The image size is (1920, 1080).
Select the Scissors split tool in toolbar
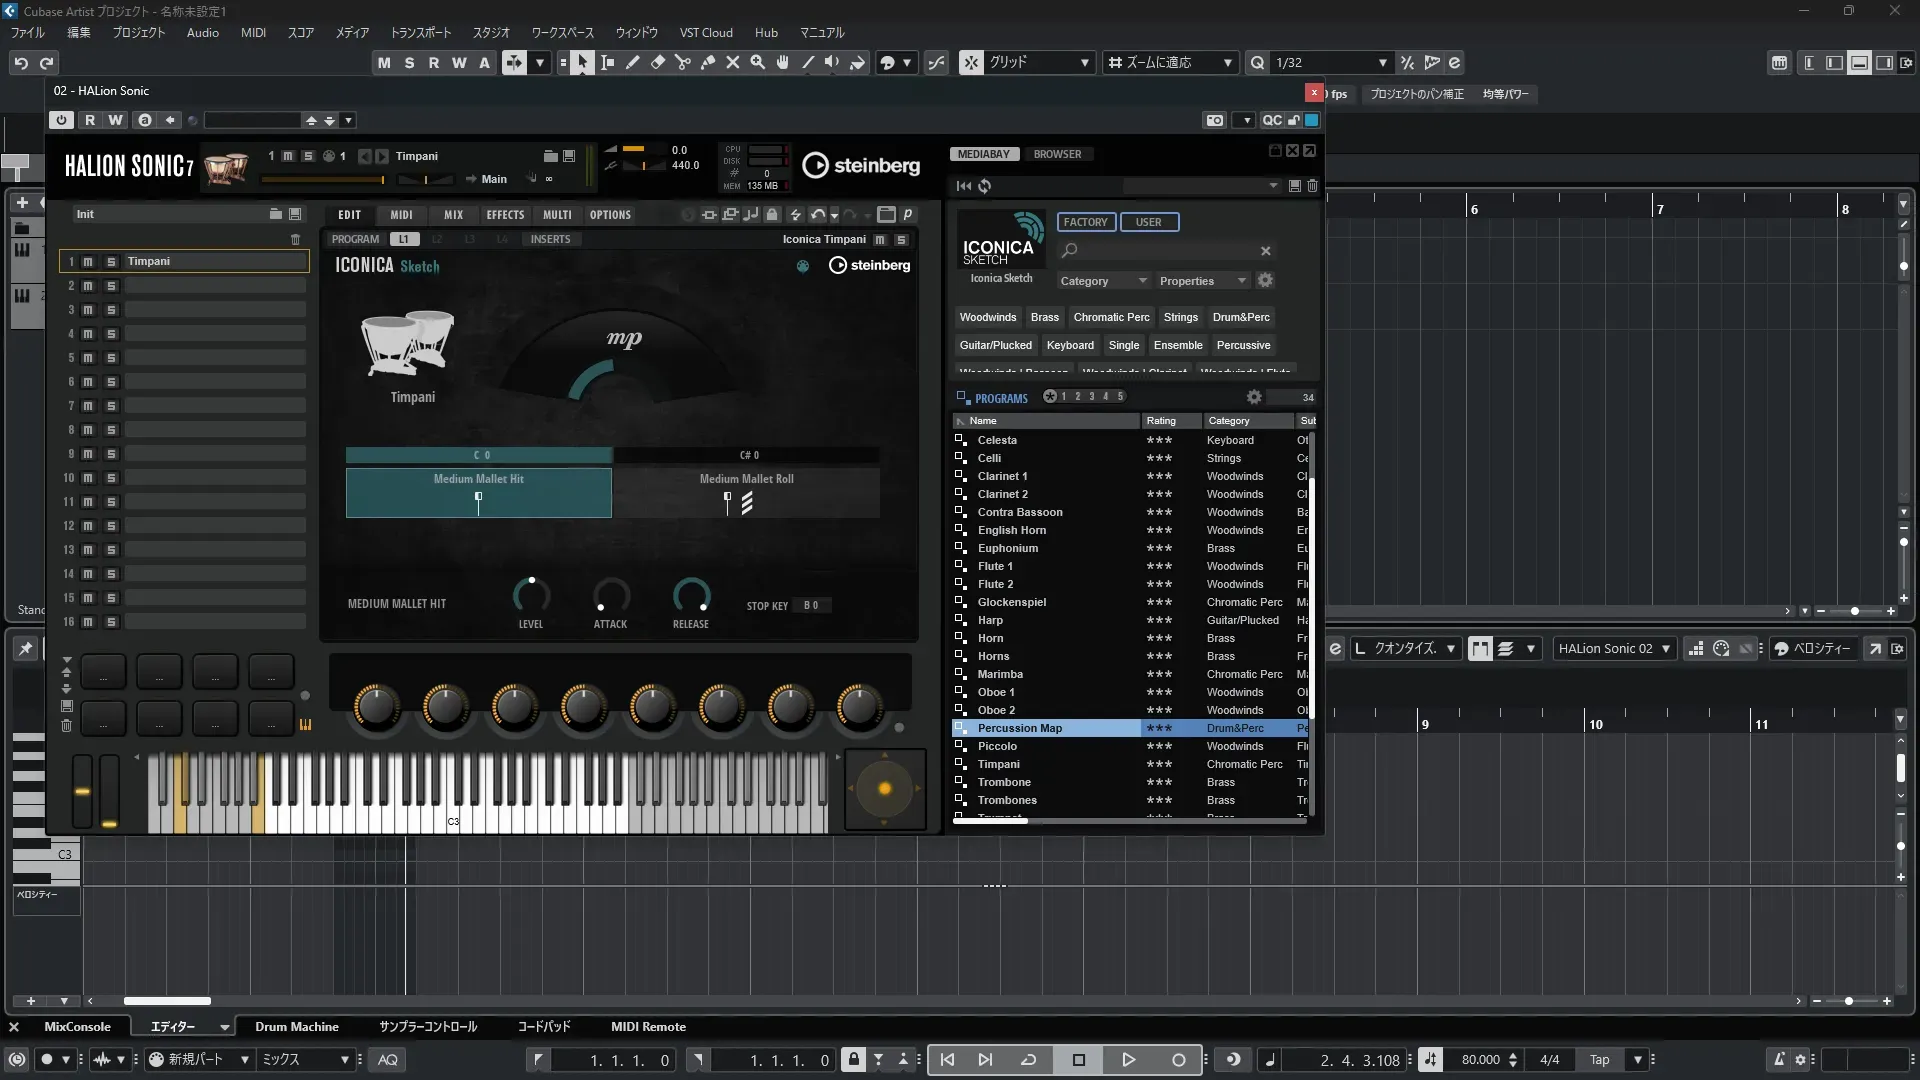pyautogui.click(x=683, y=63)
